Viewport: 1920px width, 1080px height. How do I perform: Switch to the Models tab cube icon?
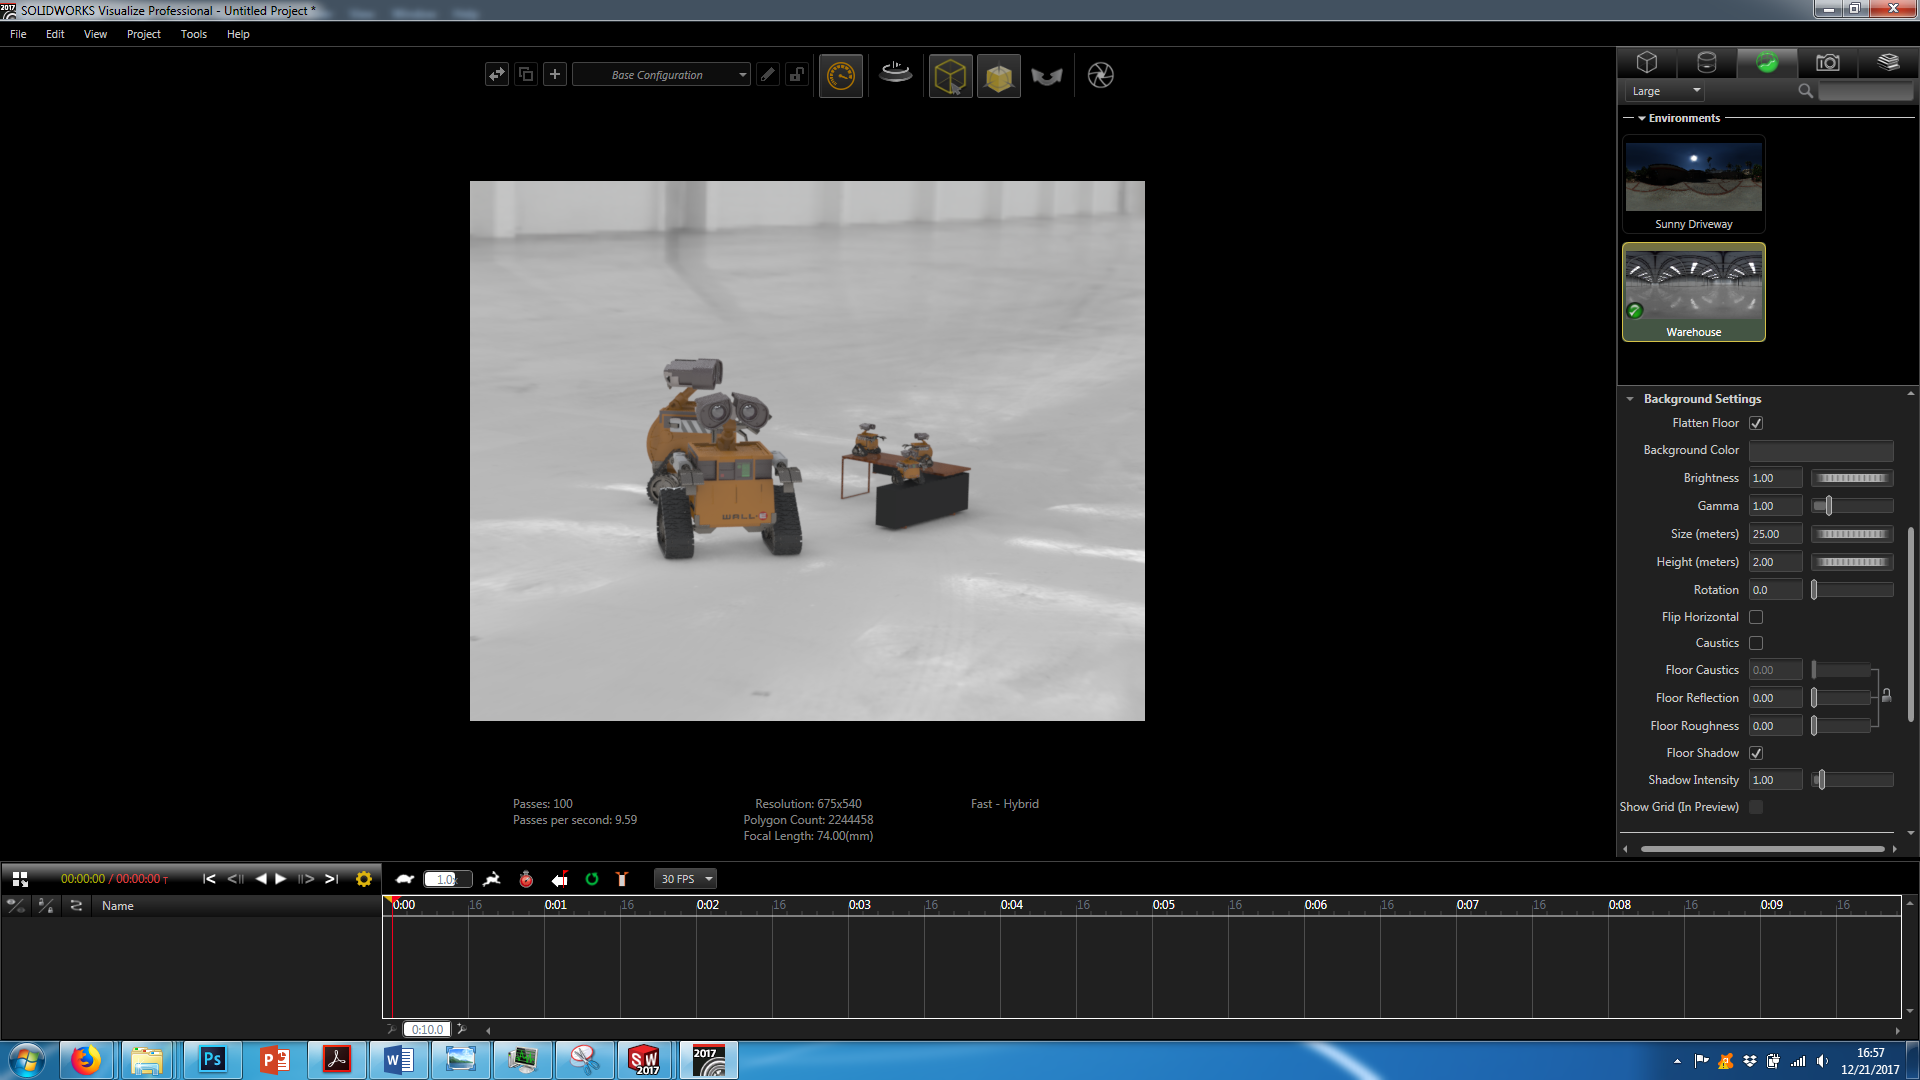coord(1647,62)
